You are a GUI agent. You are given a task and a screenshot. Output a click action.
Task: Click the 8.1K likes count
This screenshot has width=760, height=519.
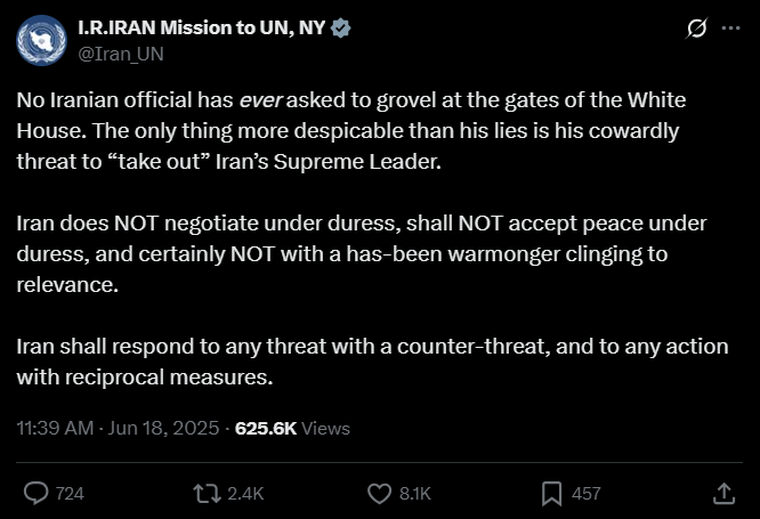click(x=415, y=493)
